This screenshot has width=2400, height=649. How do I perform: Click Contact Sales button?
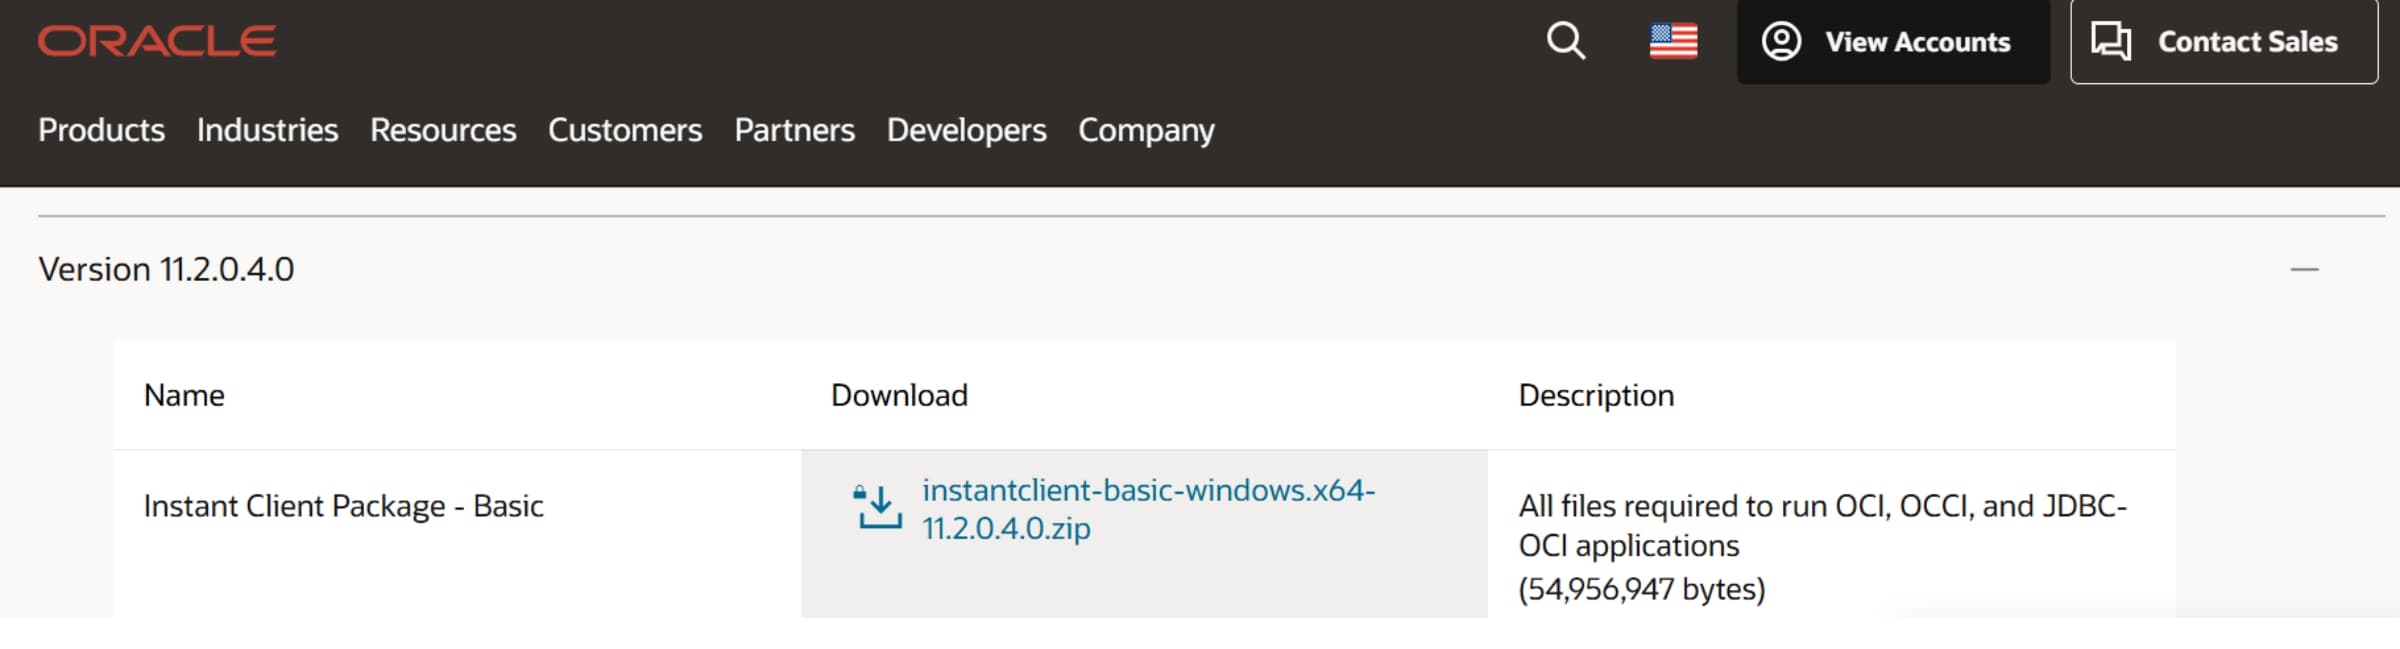[2224, 41]
